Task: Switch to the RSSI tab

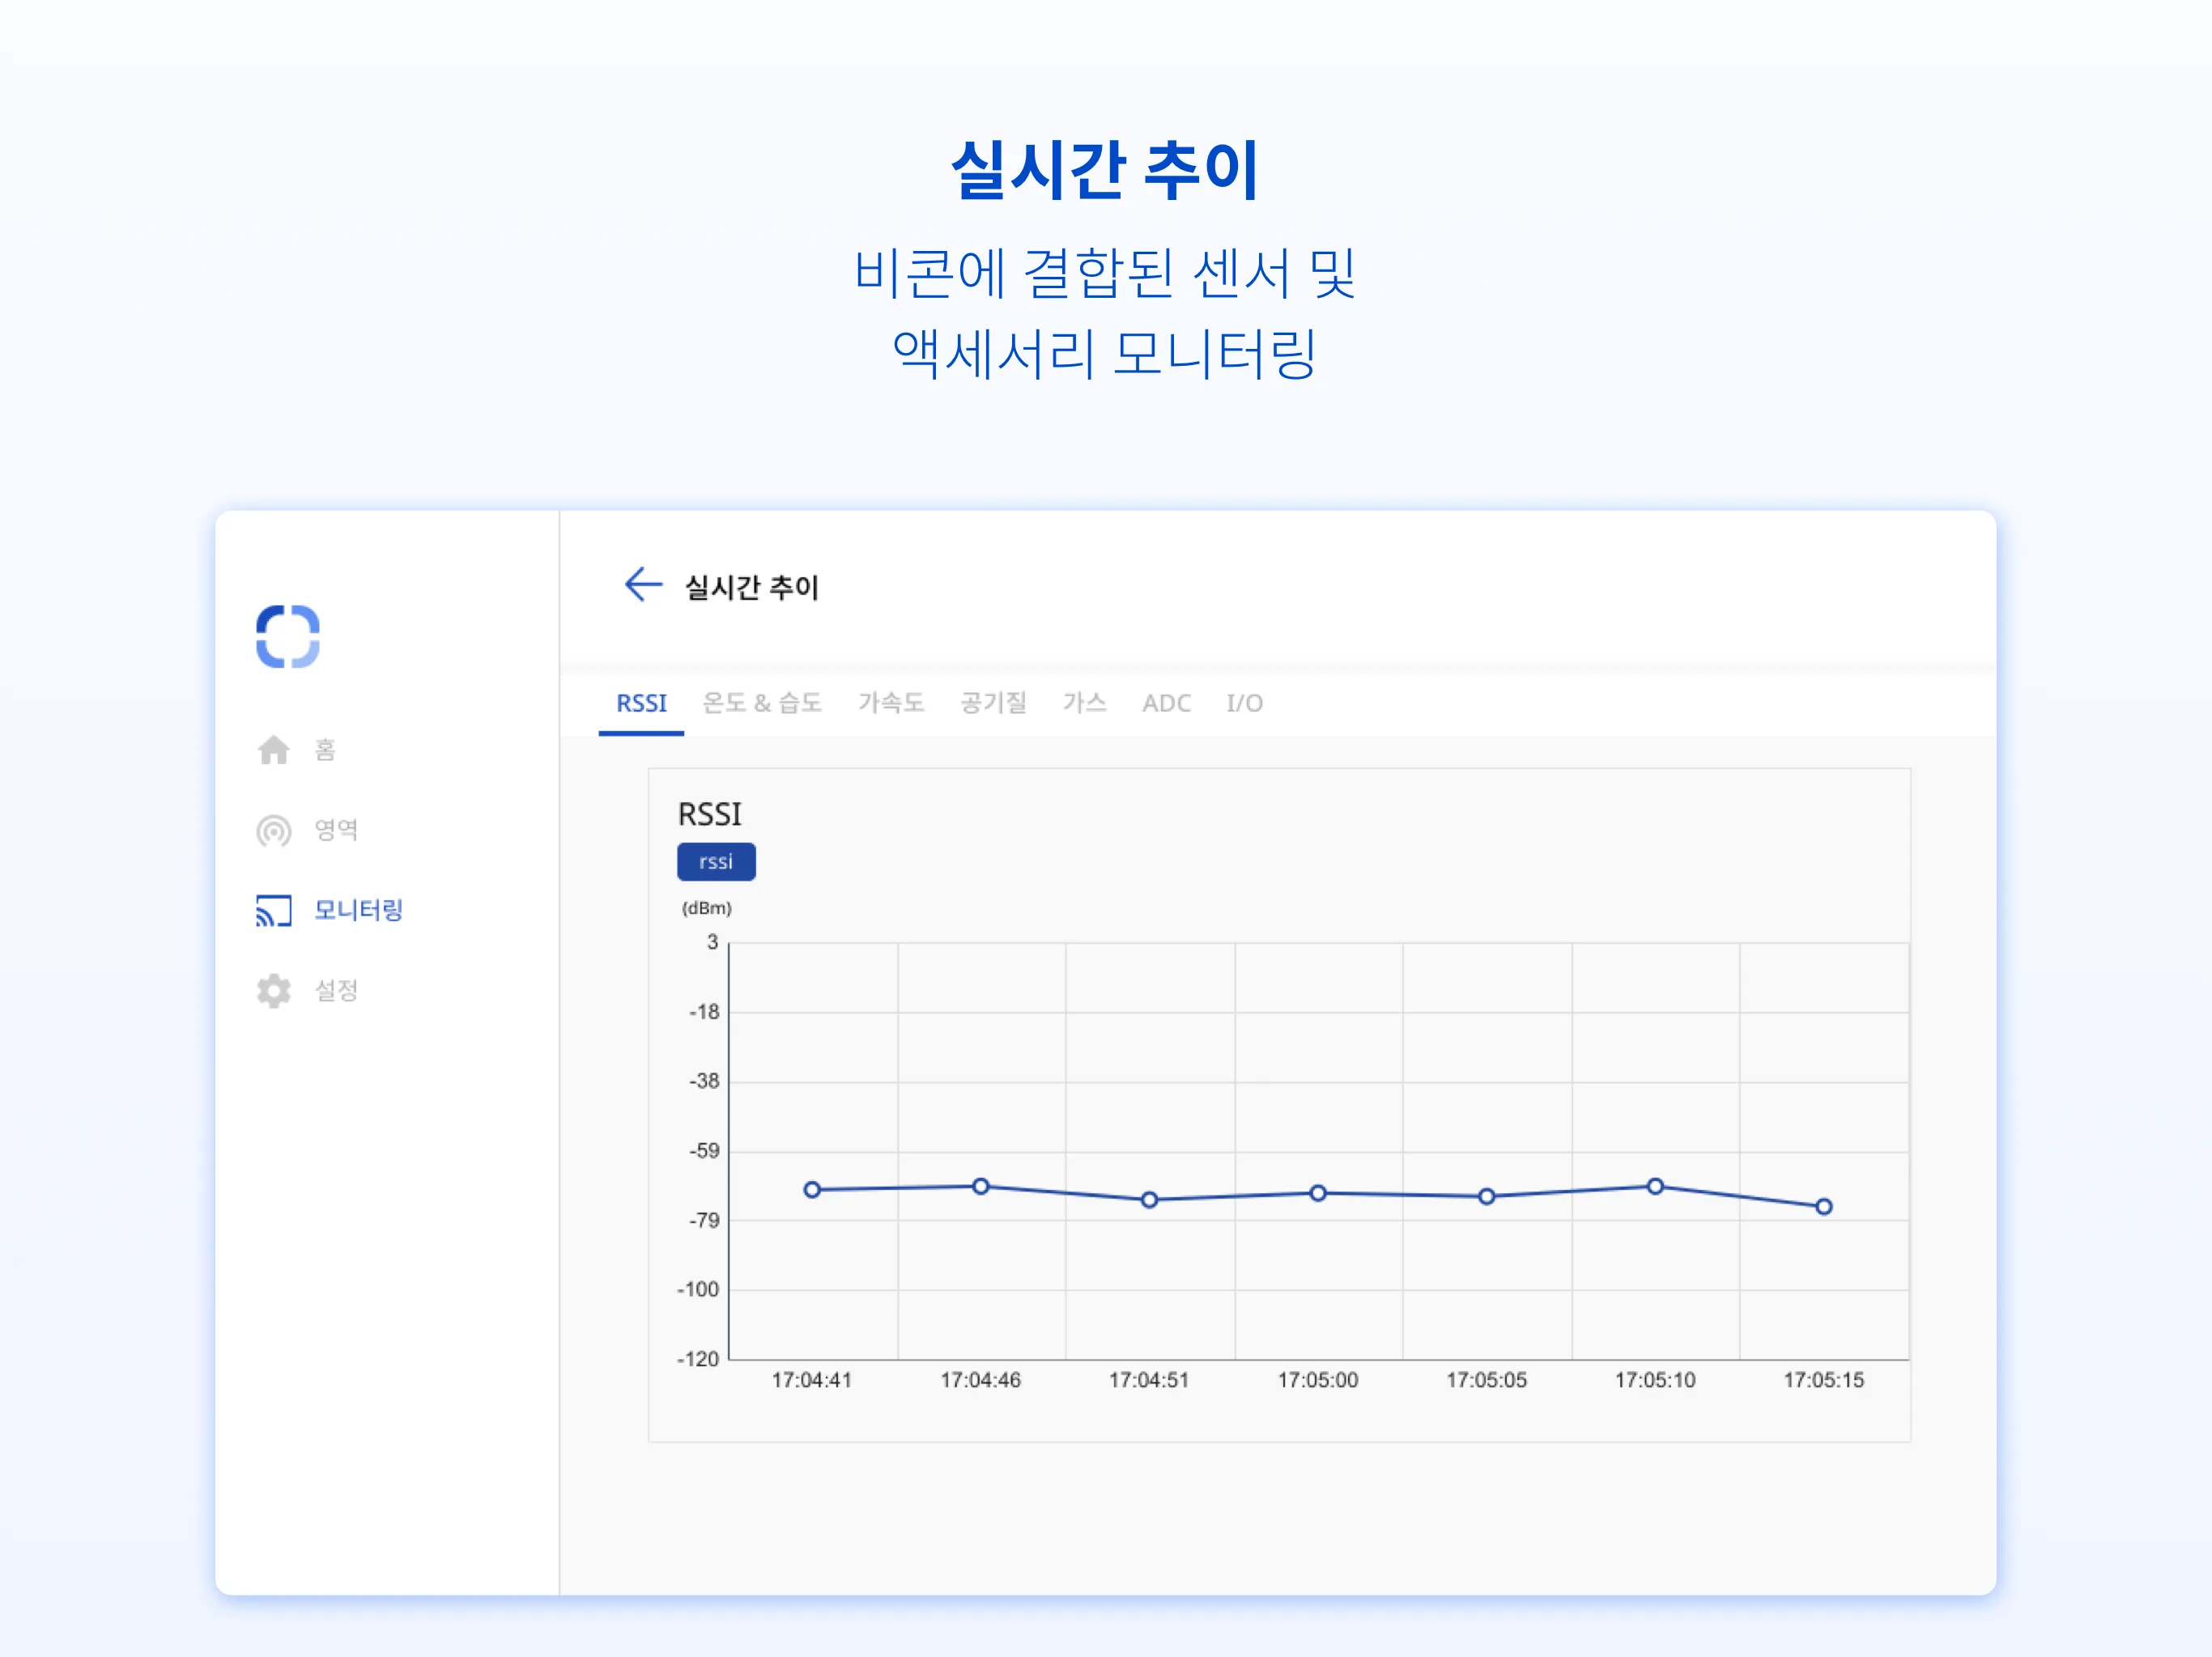Action: click(x=641, y=703)
